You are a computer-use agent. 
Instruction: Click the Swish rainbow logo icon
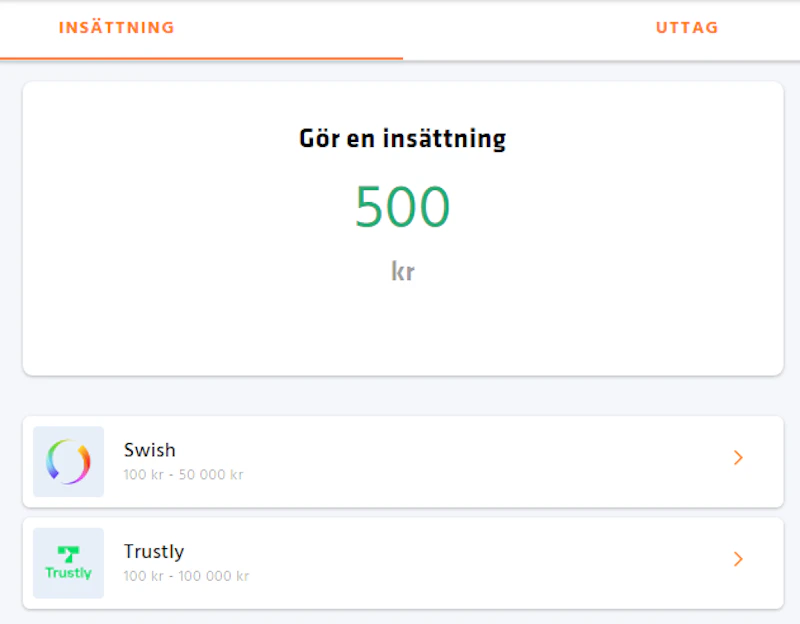(x=68, y=462)
